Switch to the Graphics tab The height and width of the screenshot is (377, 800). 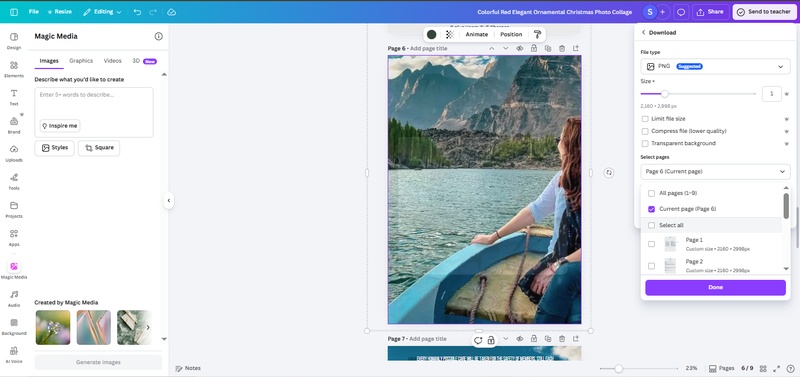(x=81, y=61)
